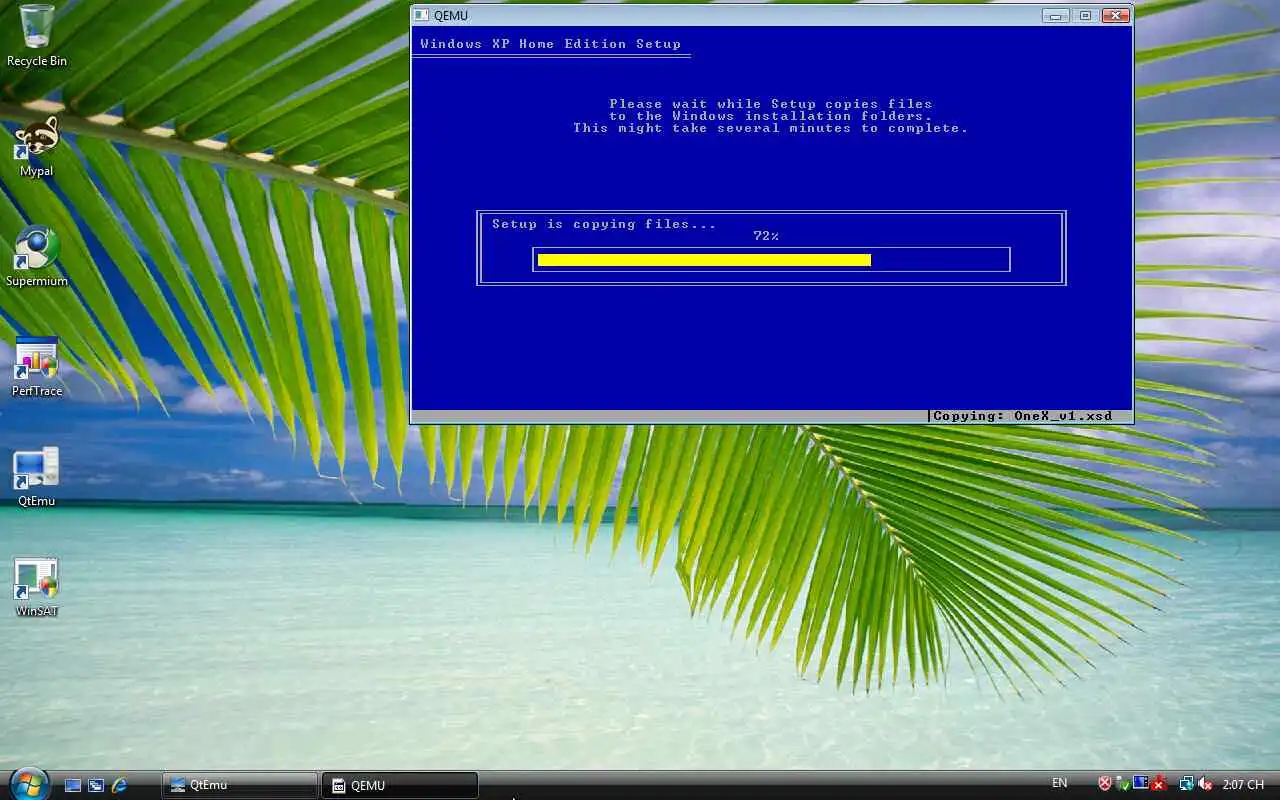Switch to QtEmu taskbar button

[x=240, y=785]
